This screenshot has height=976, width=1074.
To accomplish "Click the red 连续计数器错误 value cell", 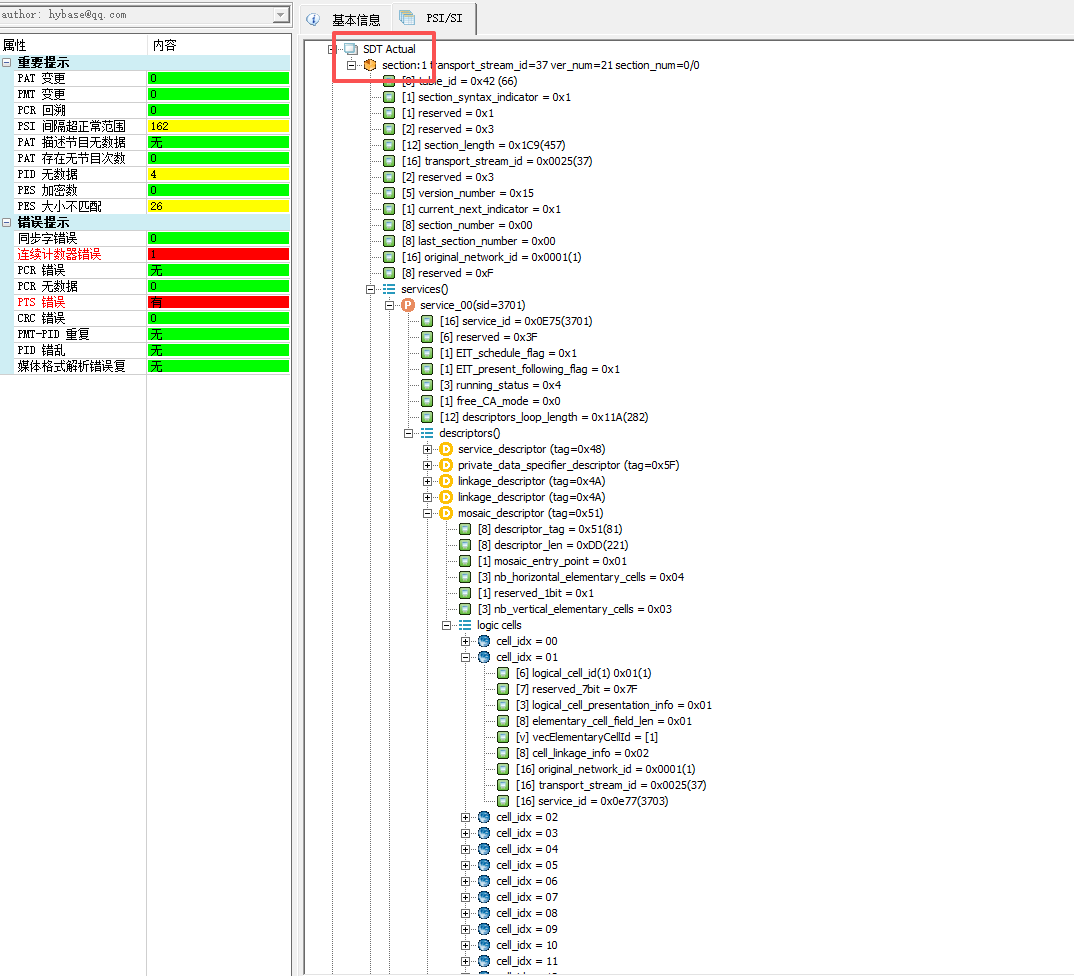I will 218,254.
